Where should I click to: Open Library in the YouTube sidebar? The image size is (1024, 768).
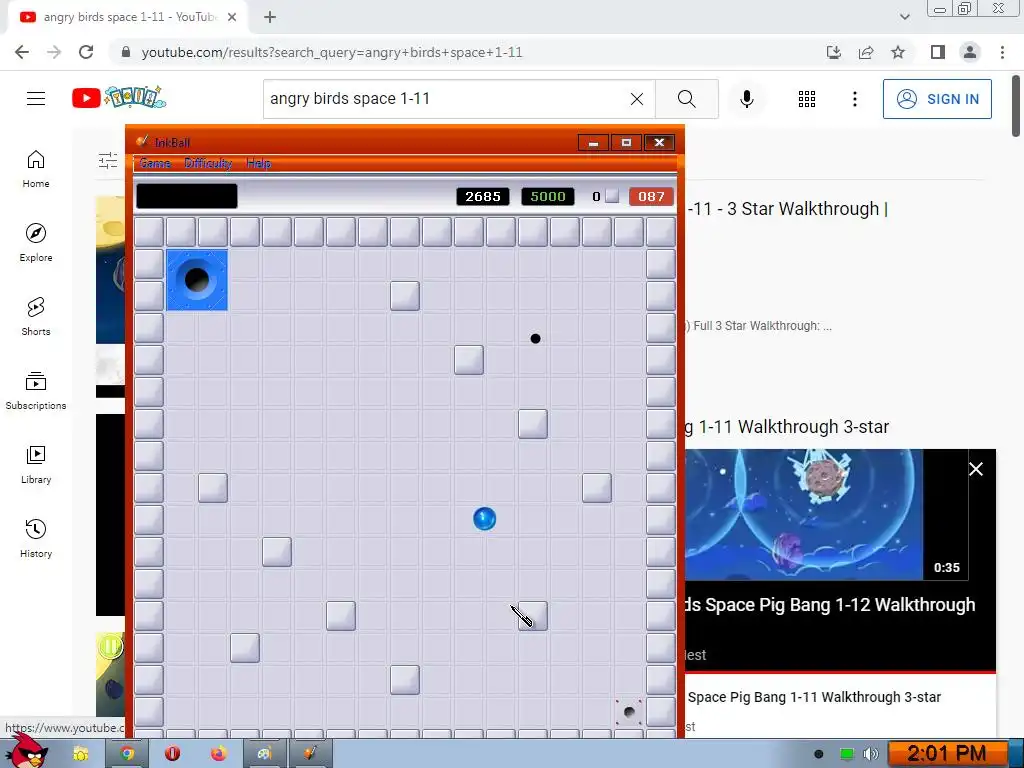point(36,464)
